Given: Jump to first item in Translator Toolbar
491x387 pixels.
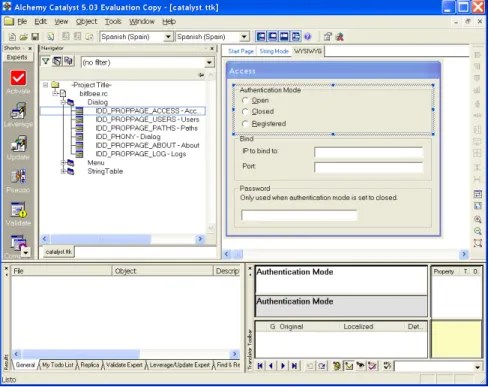Looking at the screenshot, I should point(260,366).
